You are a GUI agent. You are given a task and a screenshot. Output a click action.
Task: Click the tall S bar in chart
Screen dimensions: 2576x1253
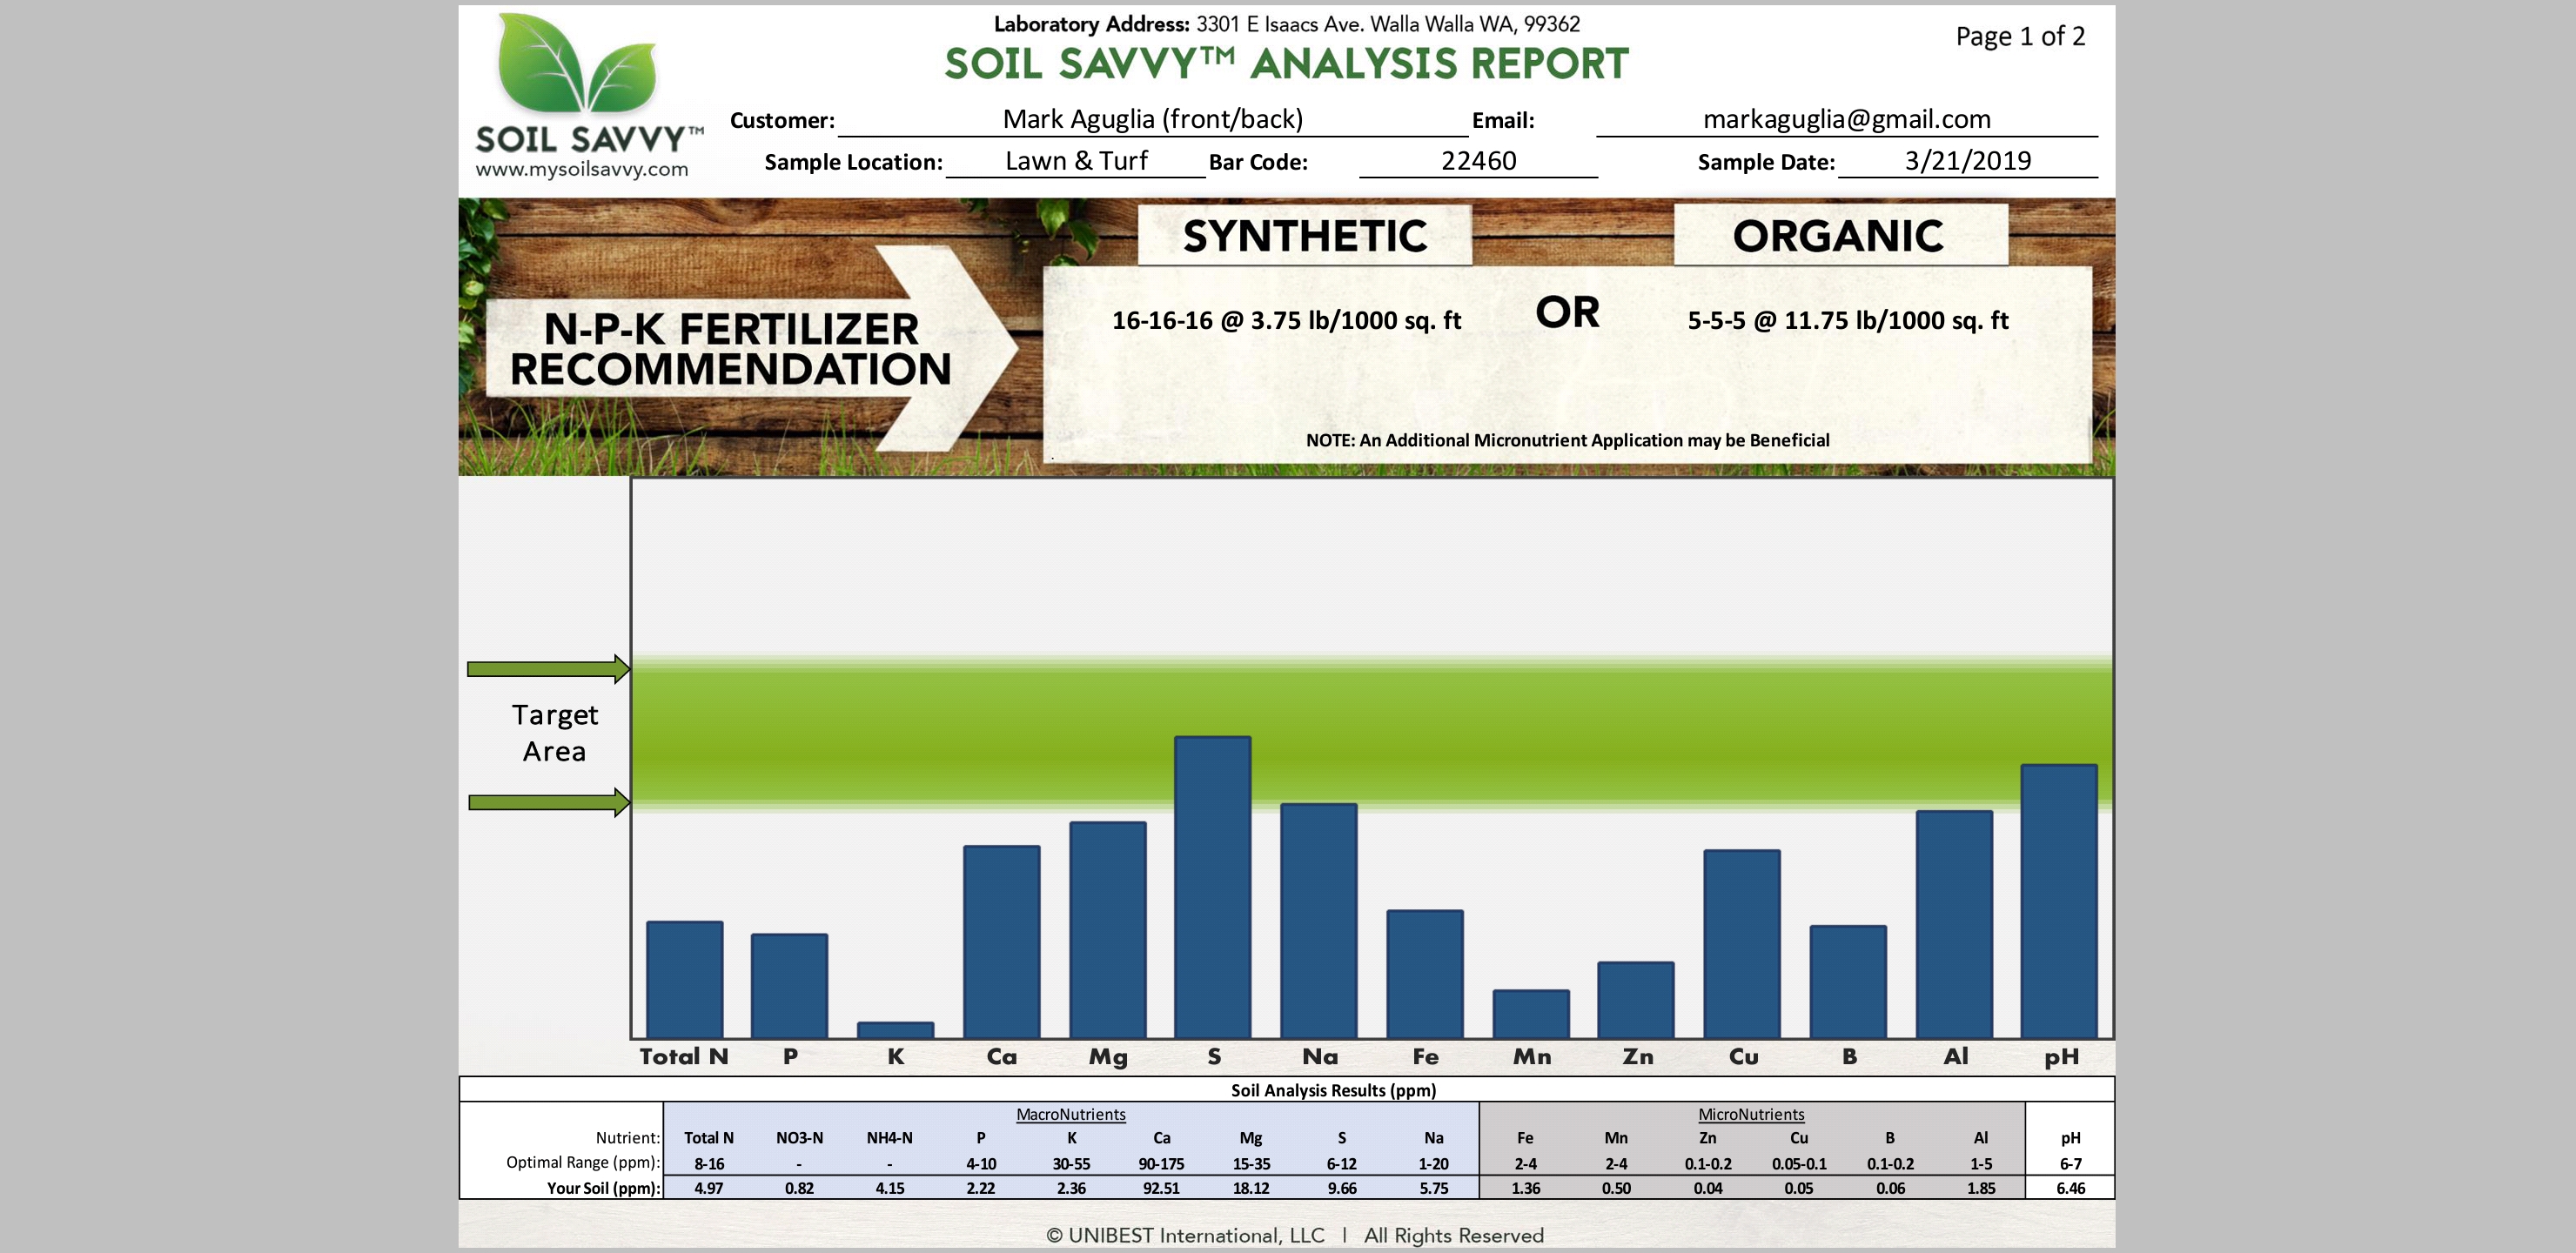[x=1212, y=887]
